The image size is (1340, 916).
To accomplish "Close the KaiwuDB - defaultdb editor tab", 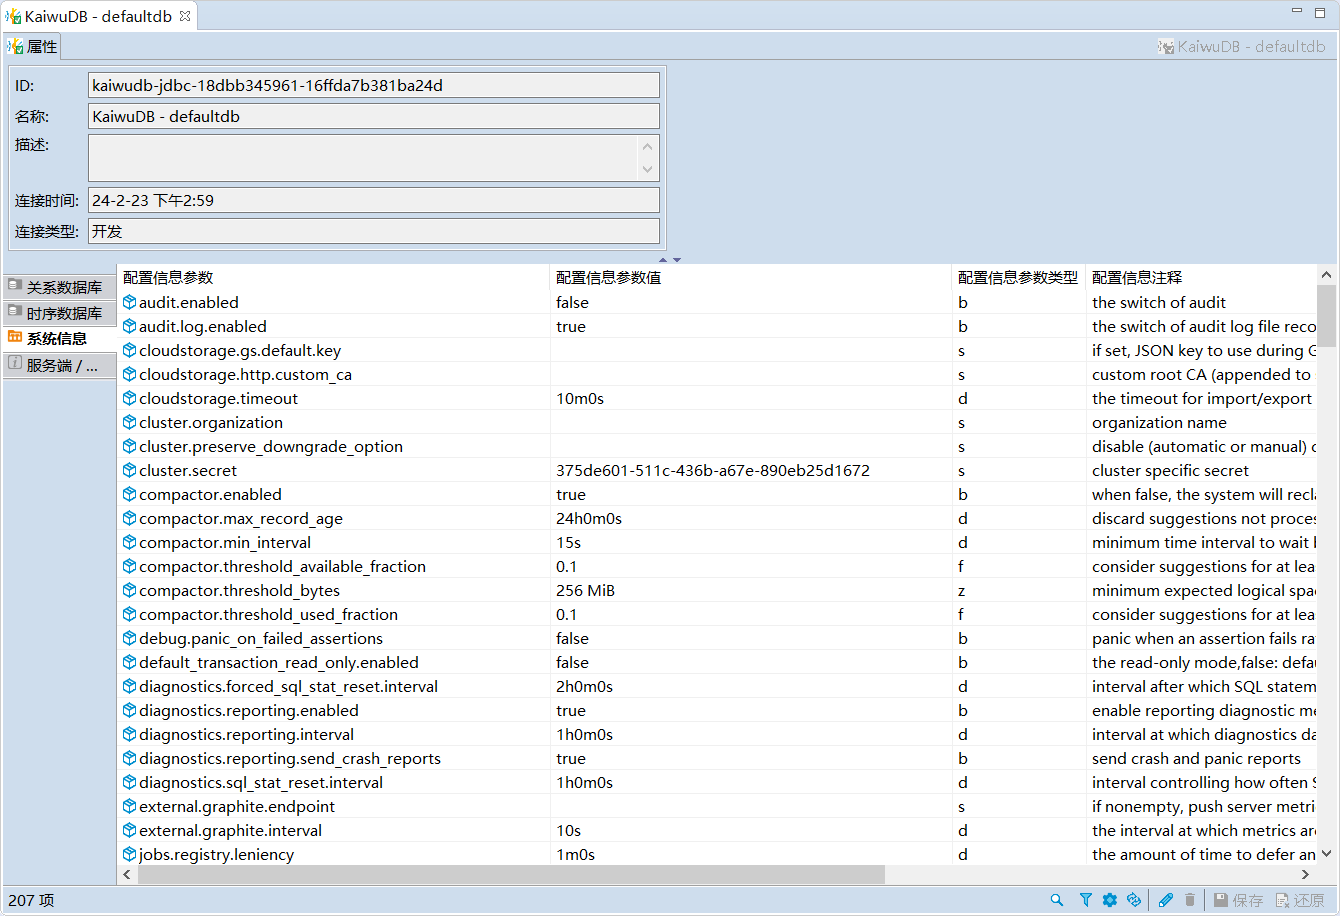I will (184, 16).
